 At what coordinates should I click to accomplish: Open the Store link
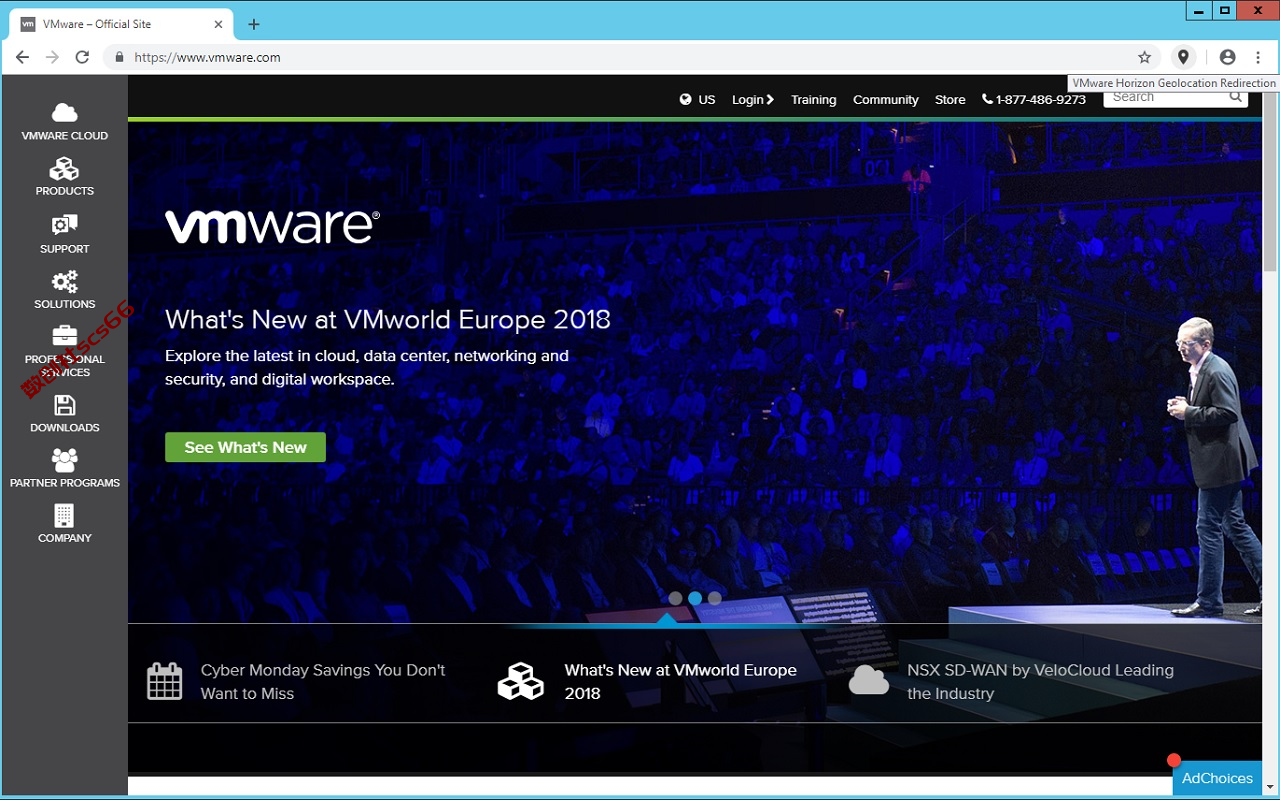(950, 99)
